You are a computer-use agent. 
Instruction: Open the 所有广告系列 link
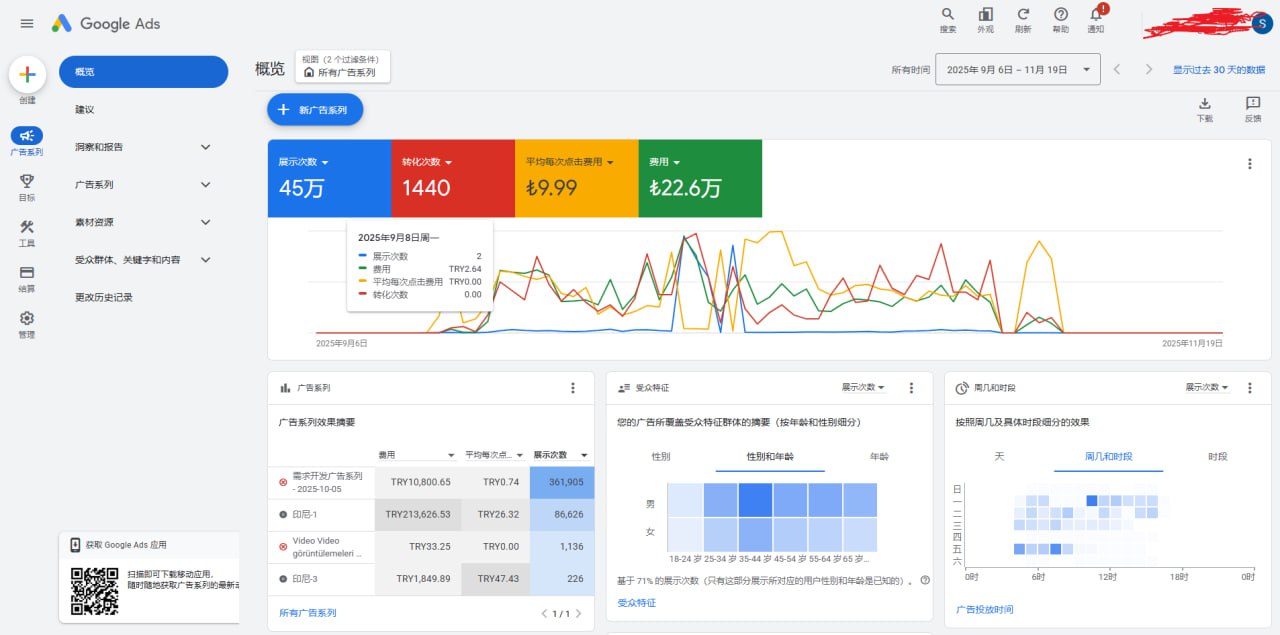pos(308,613)
